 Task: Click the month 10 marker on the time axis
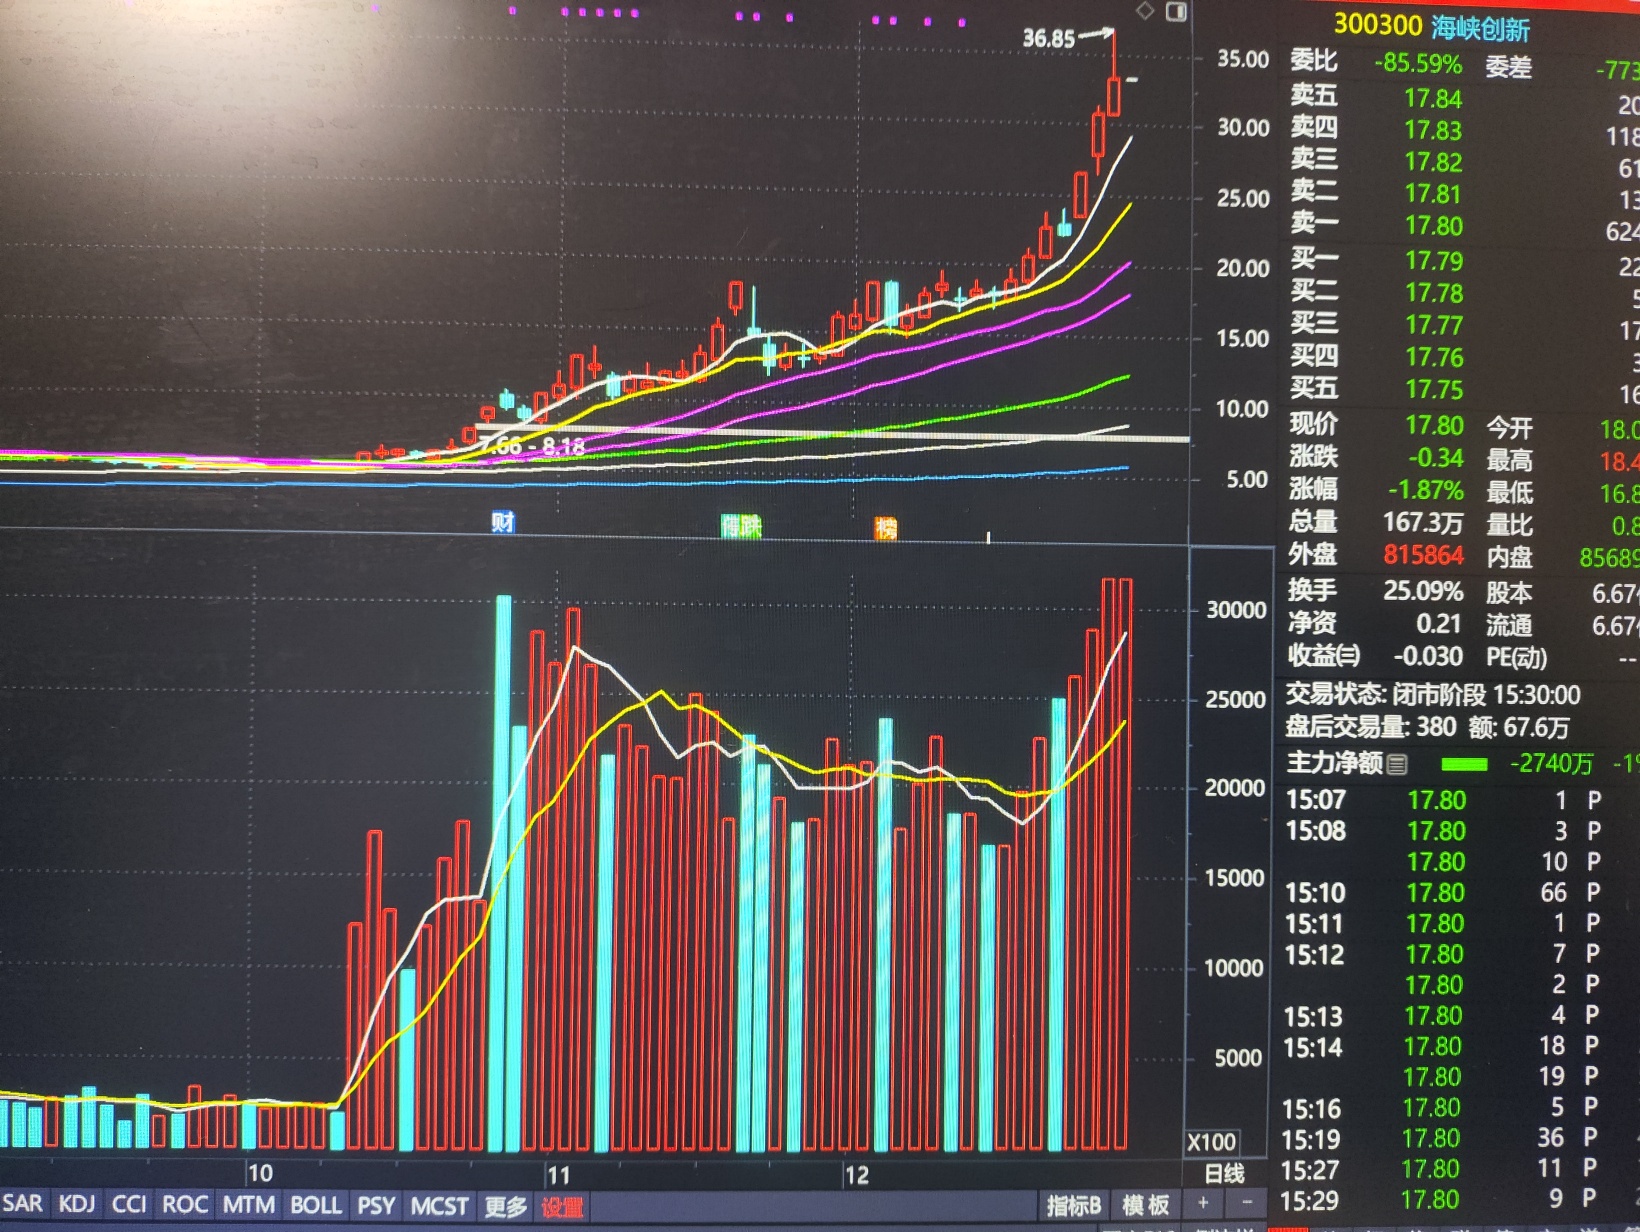(x=260, y=1173)
